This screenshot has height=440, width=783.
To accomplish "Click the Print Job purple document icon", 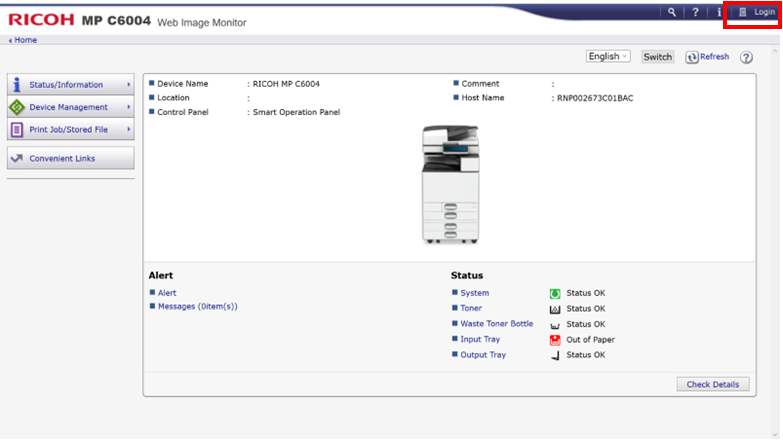I will pyautogui.click(x=16, y=130).
